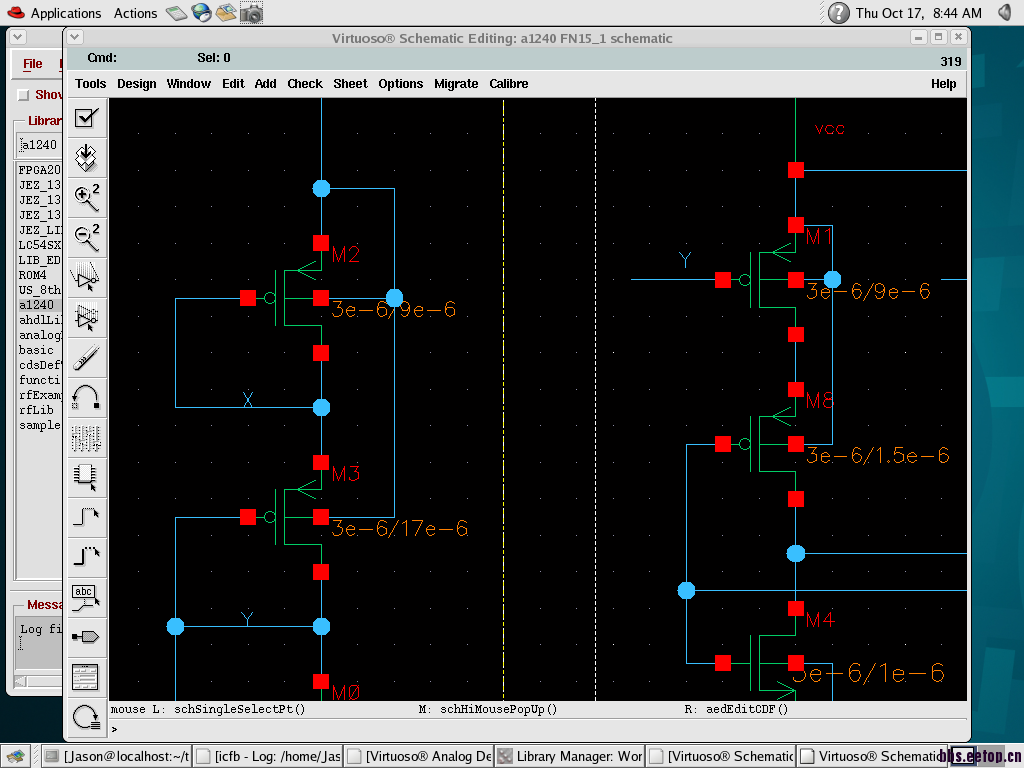Viewport: 1024px width, 768px height.
Task: Toggle the Show checkbox in Library Manager
Action: [x=23, y=95]
